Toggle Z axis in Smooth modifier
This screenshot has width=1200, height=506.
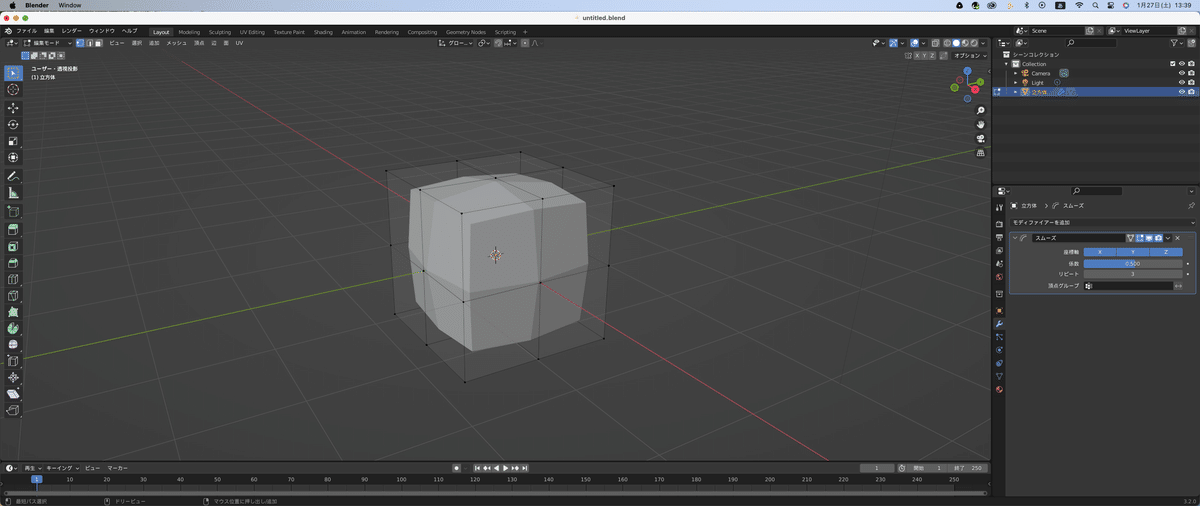coord(1166,252)
